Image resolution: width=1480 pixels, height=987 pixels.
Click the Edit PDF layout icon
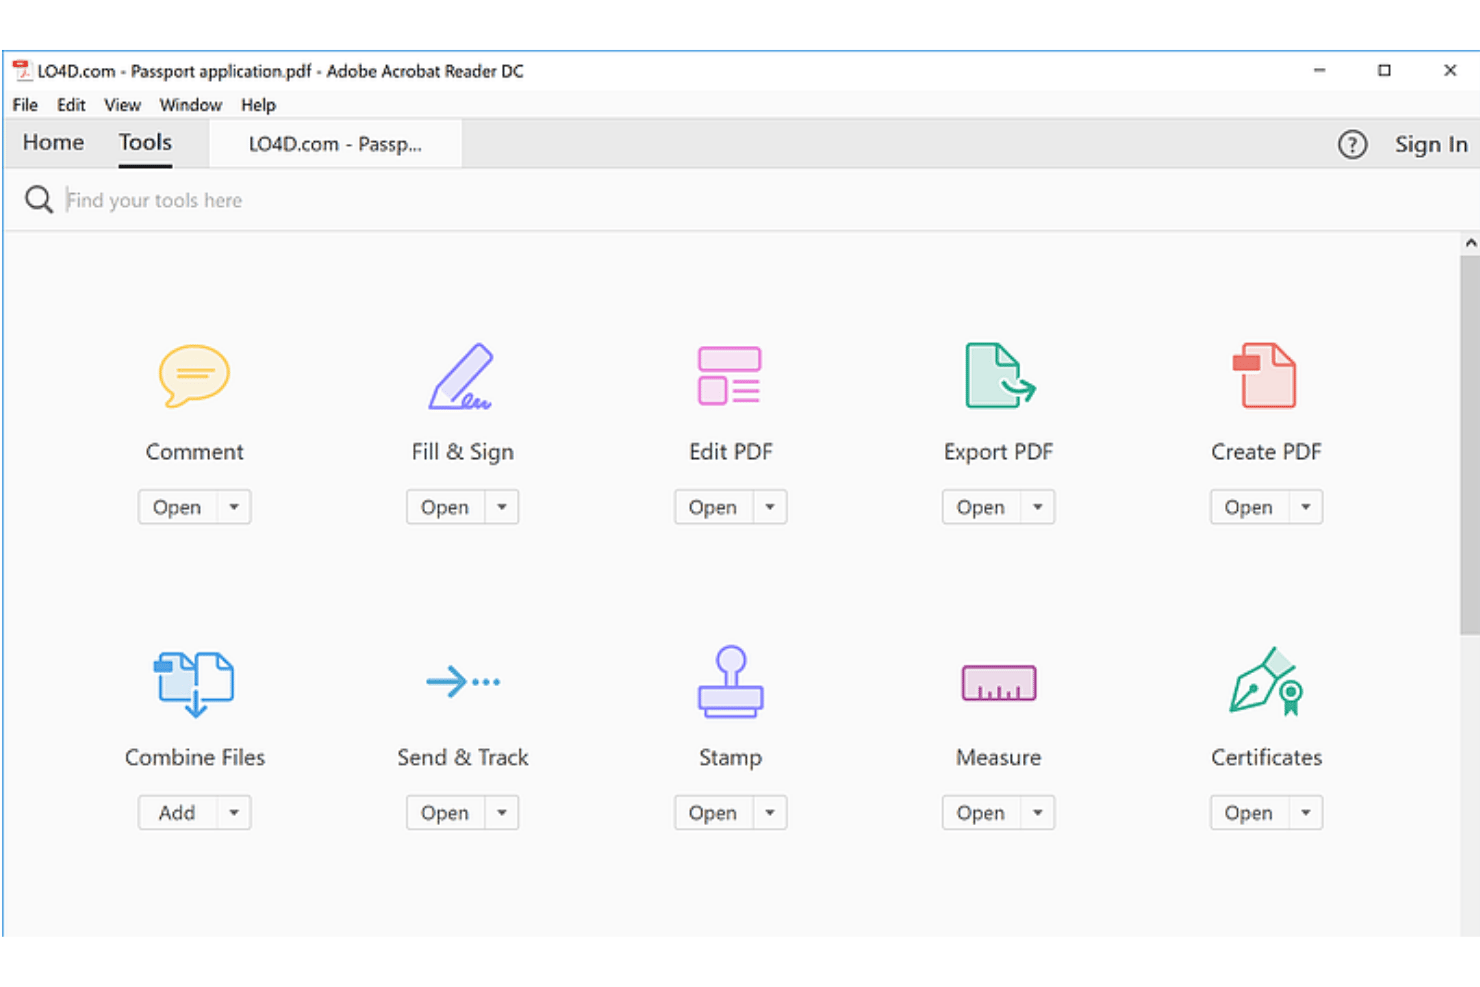pos(730,376)
